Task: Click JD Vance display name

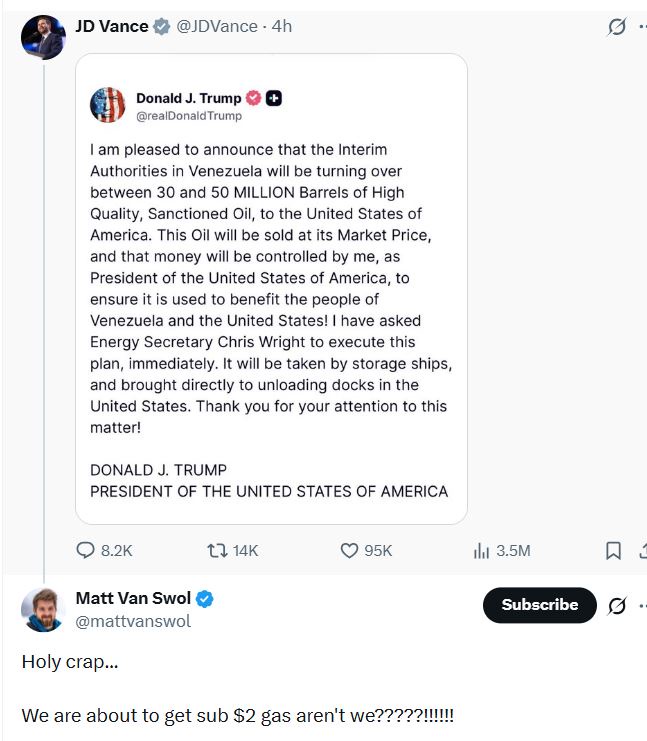Action: [x=111, y=26]
